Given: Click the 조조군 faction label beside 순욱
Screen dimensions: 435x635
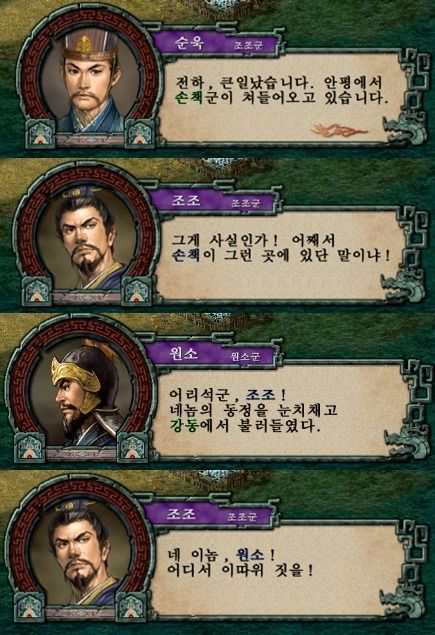Looking at the screenshot, I should pyautogui.click(x=249, y=45).
